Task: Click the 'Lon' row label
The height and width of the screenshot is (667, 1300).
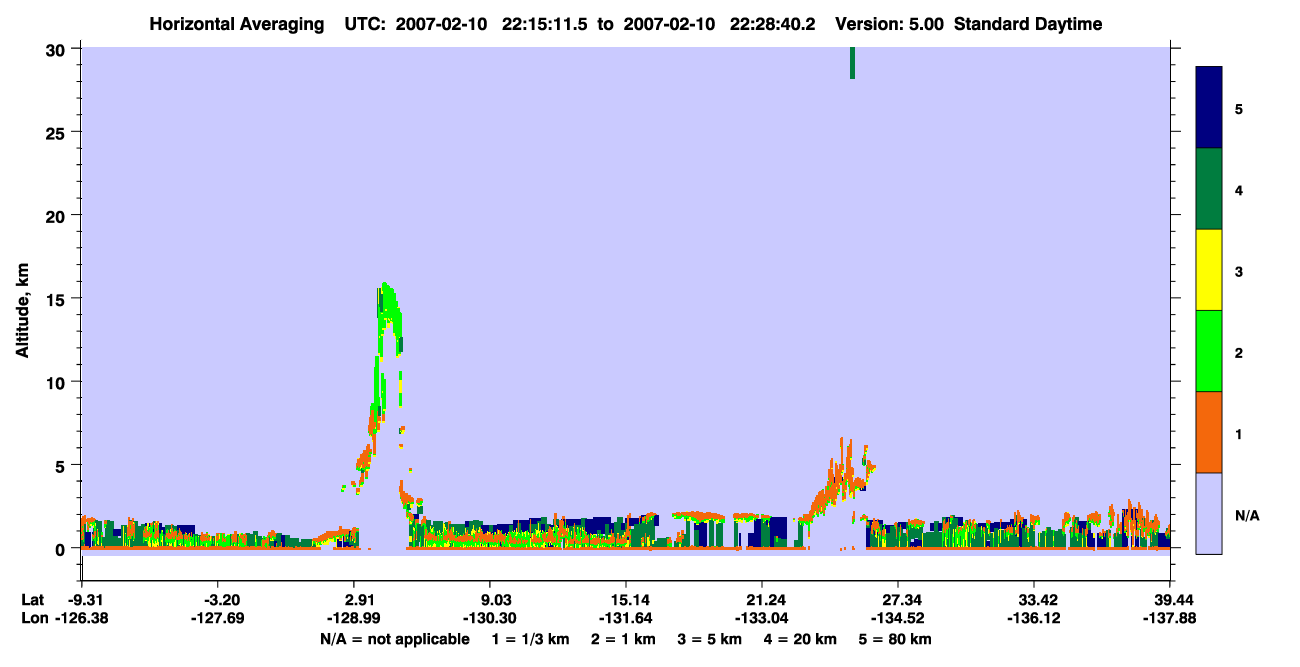Action: point(33,619)
